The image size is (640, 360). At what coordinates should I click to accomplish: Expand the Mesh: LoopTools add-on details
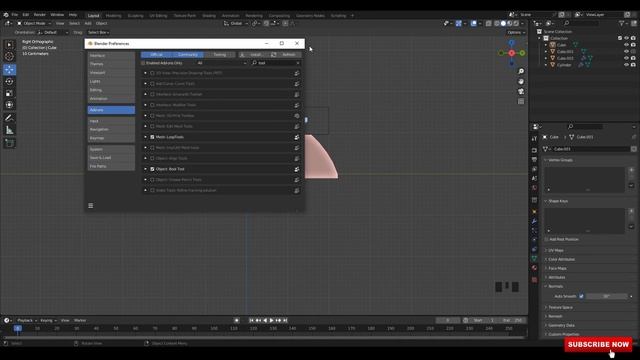[145, 137]
